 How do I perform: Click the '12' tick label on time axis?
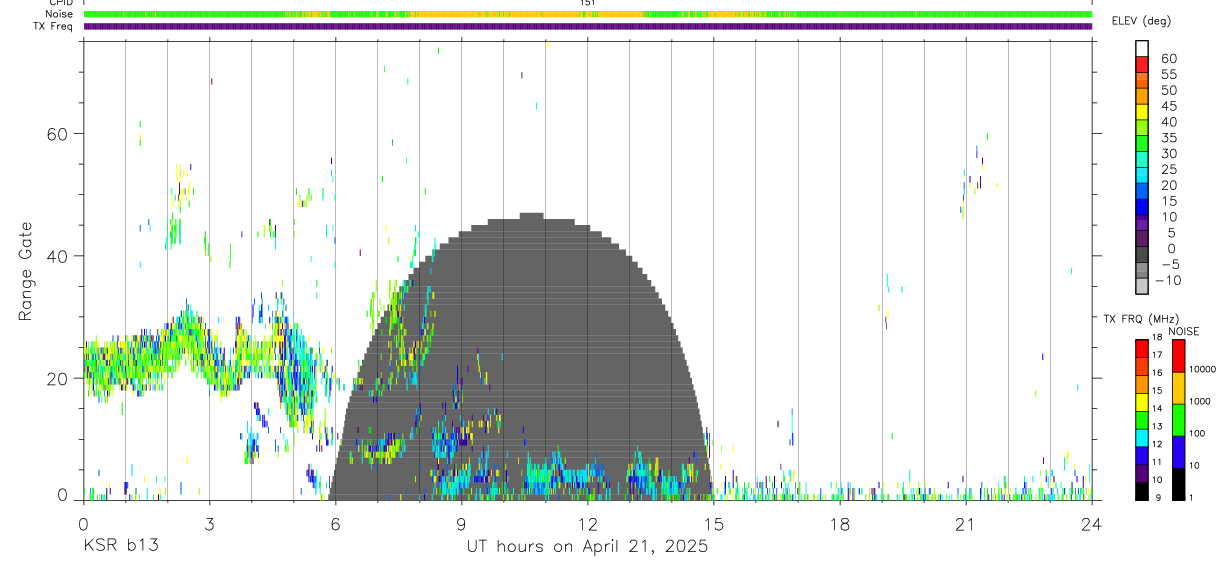tap(587, 524)
